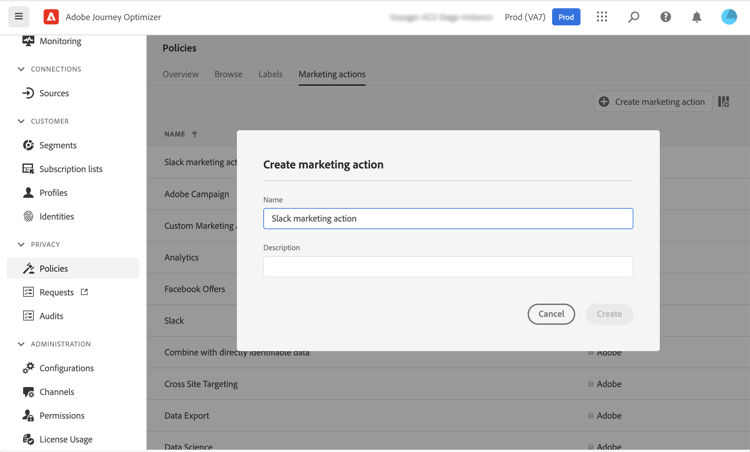
Task: Click the Description input field
Action: tap(448, 267)
